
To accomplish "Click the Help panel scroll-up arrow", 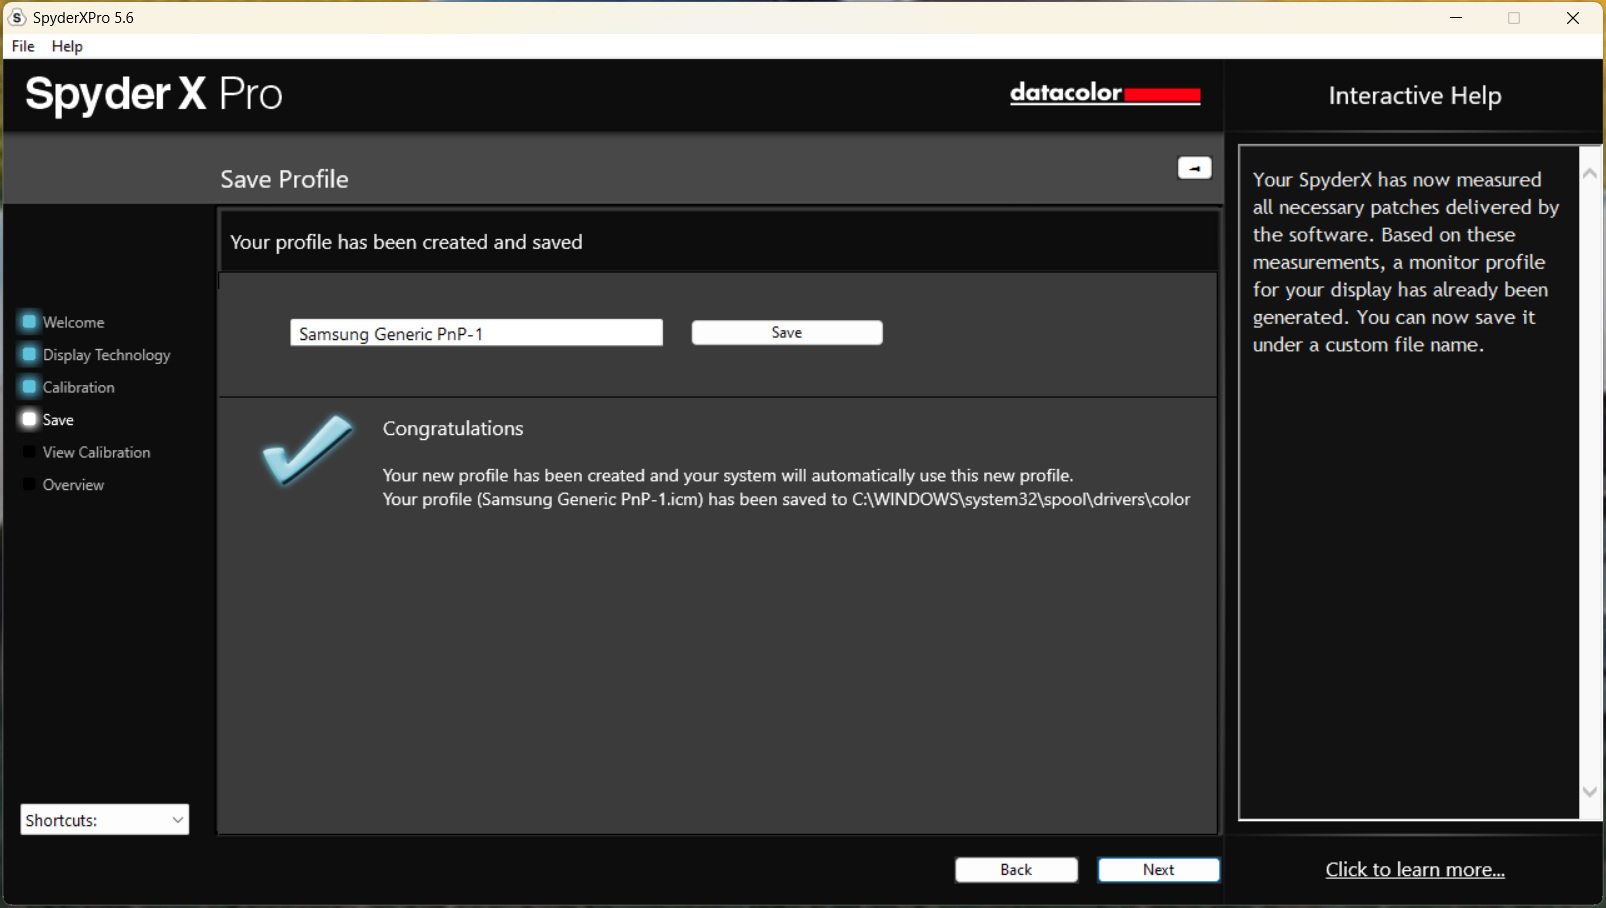I will coord(1590,174).
